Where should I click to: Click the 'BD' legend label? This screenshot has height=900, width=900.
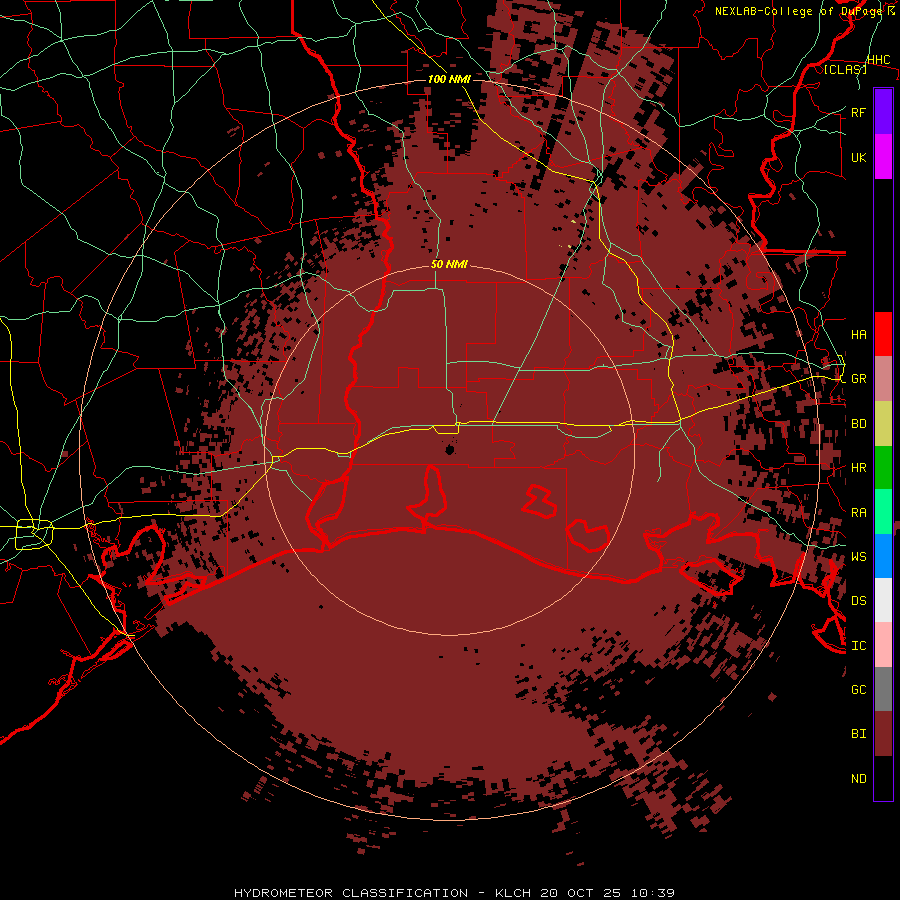coord(858,424)
